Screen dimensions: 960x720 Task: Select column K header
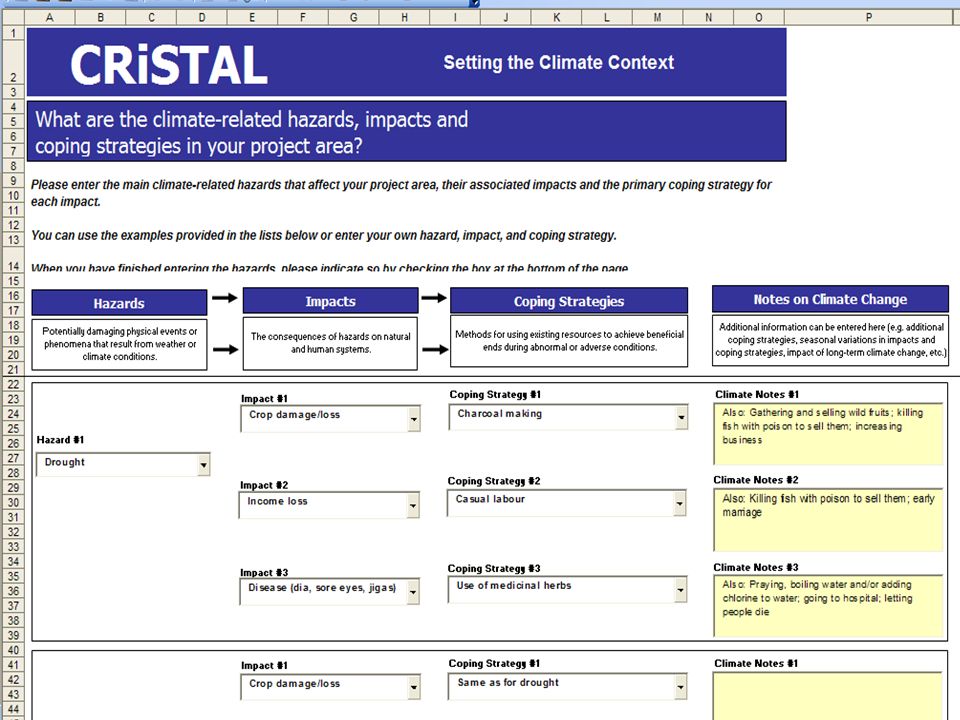[x=557, y=18]
